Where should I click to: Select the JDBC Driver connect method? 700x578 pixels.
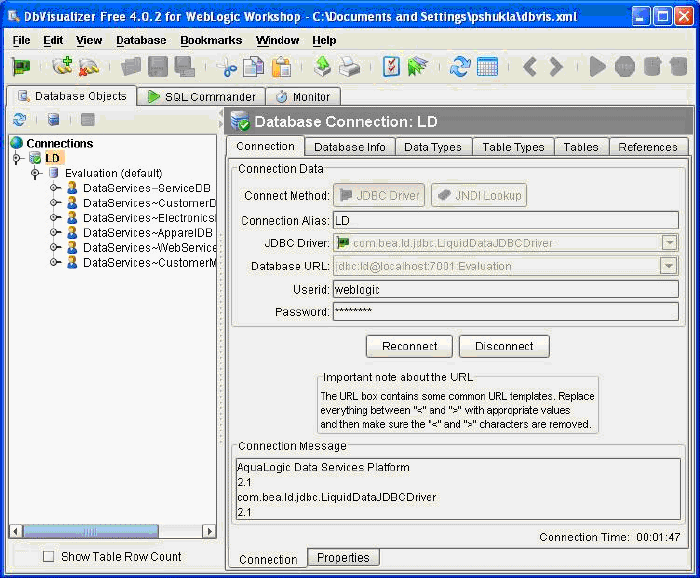coord(379,195)
